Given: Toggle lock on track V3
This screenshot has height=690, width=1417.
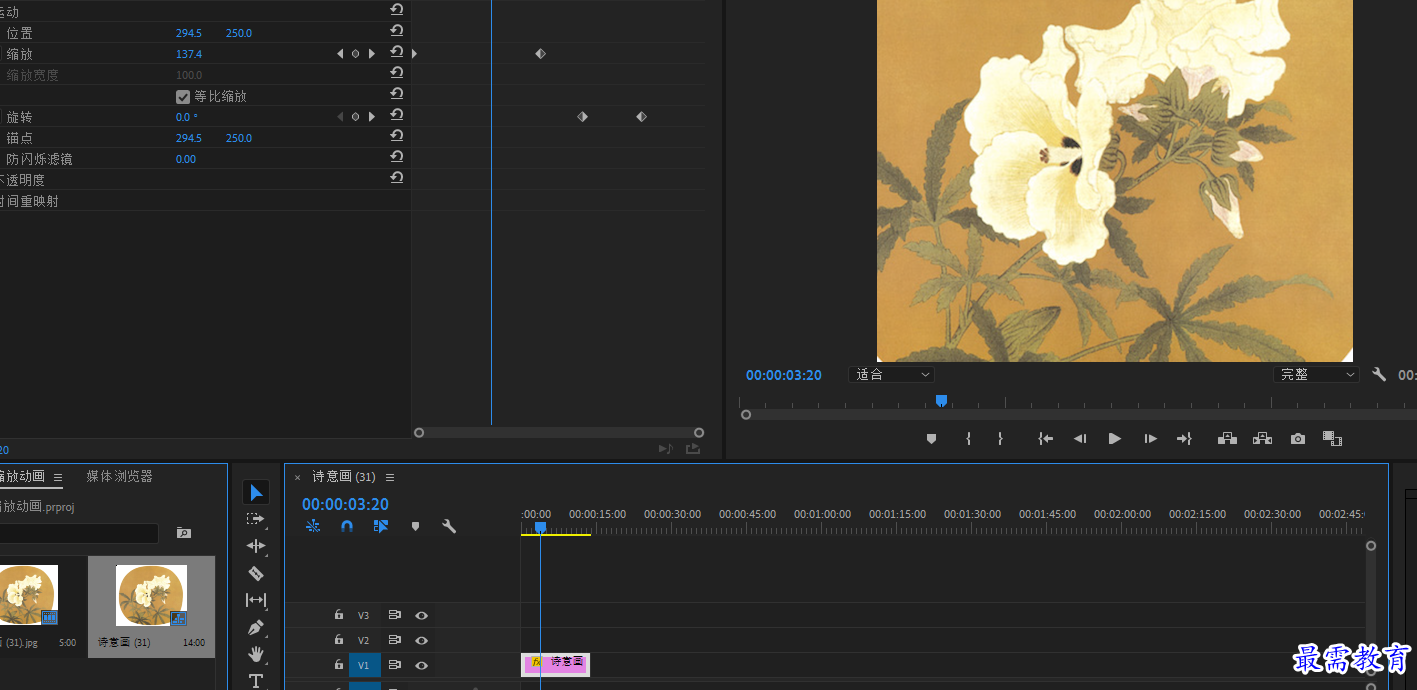Looking at the screenshot, I should [x=339, y=615].
